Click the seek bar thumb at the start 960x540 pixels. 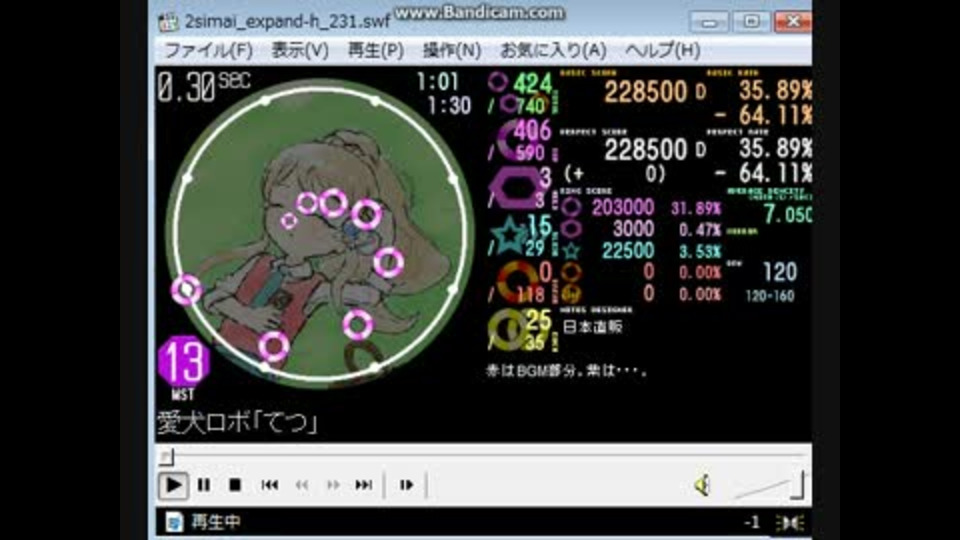[x=167, y=456]
